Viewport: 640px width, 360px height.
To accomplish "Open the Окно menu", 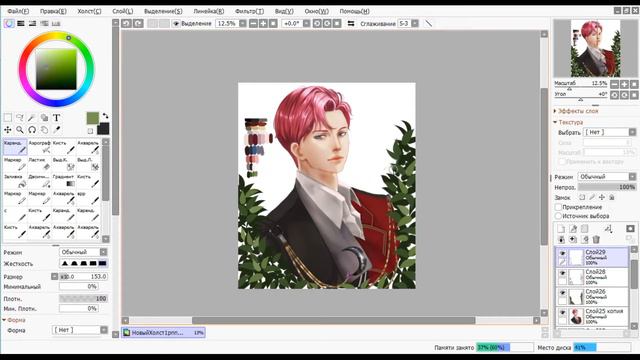I will point(316,11).
